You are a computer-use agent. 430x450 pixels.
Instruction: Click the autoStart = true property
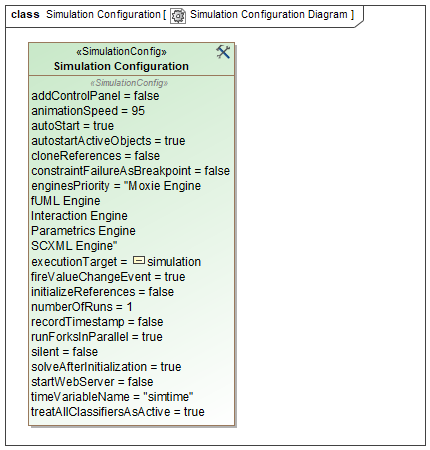pos(73,126)
